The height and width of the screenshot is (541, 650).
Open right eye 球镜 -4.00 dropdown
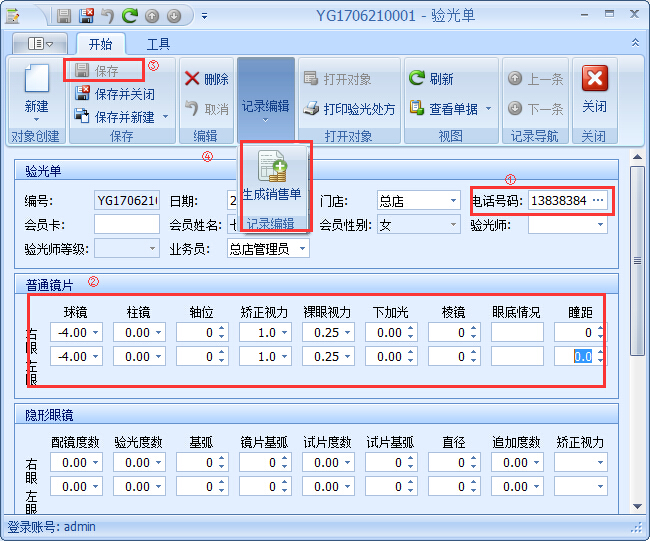[96, 332]
